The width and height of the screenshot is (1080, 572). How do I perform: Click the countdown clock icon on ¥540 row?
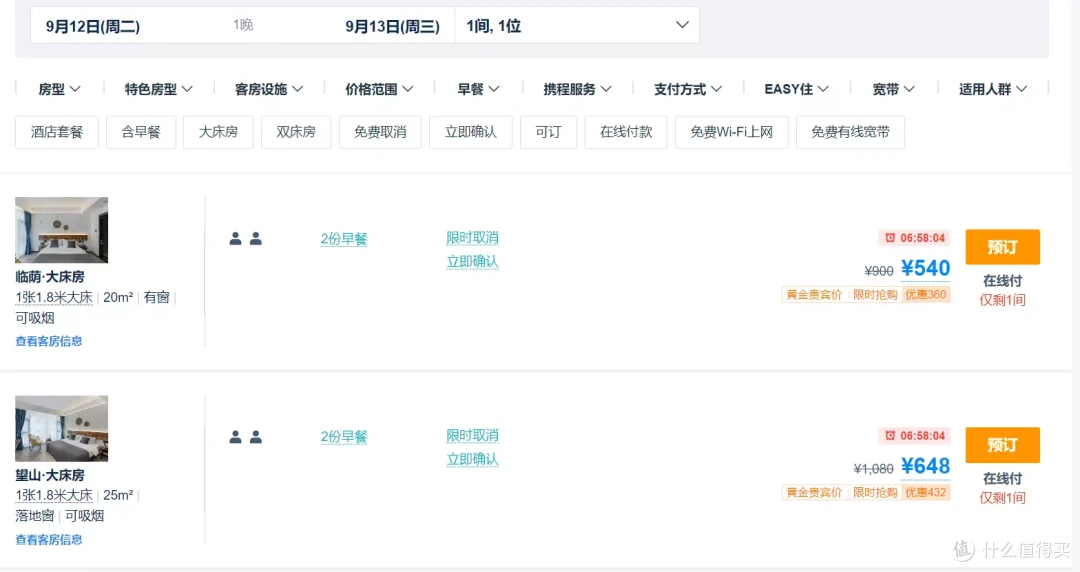coord(890,238)
